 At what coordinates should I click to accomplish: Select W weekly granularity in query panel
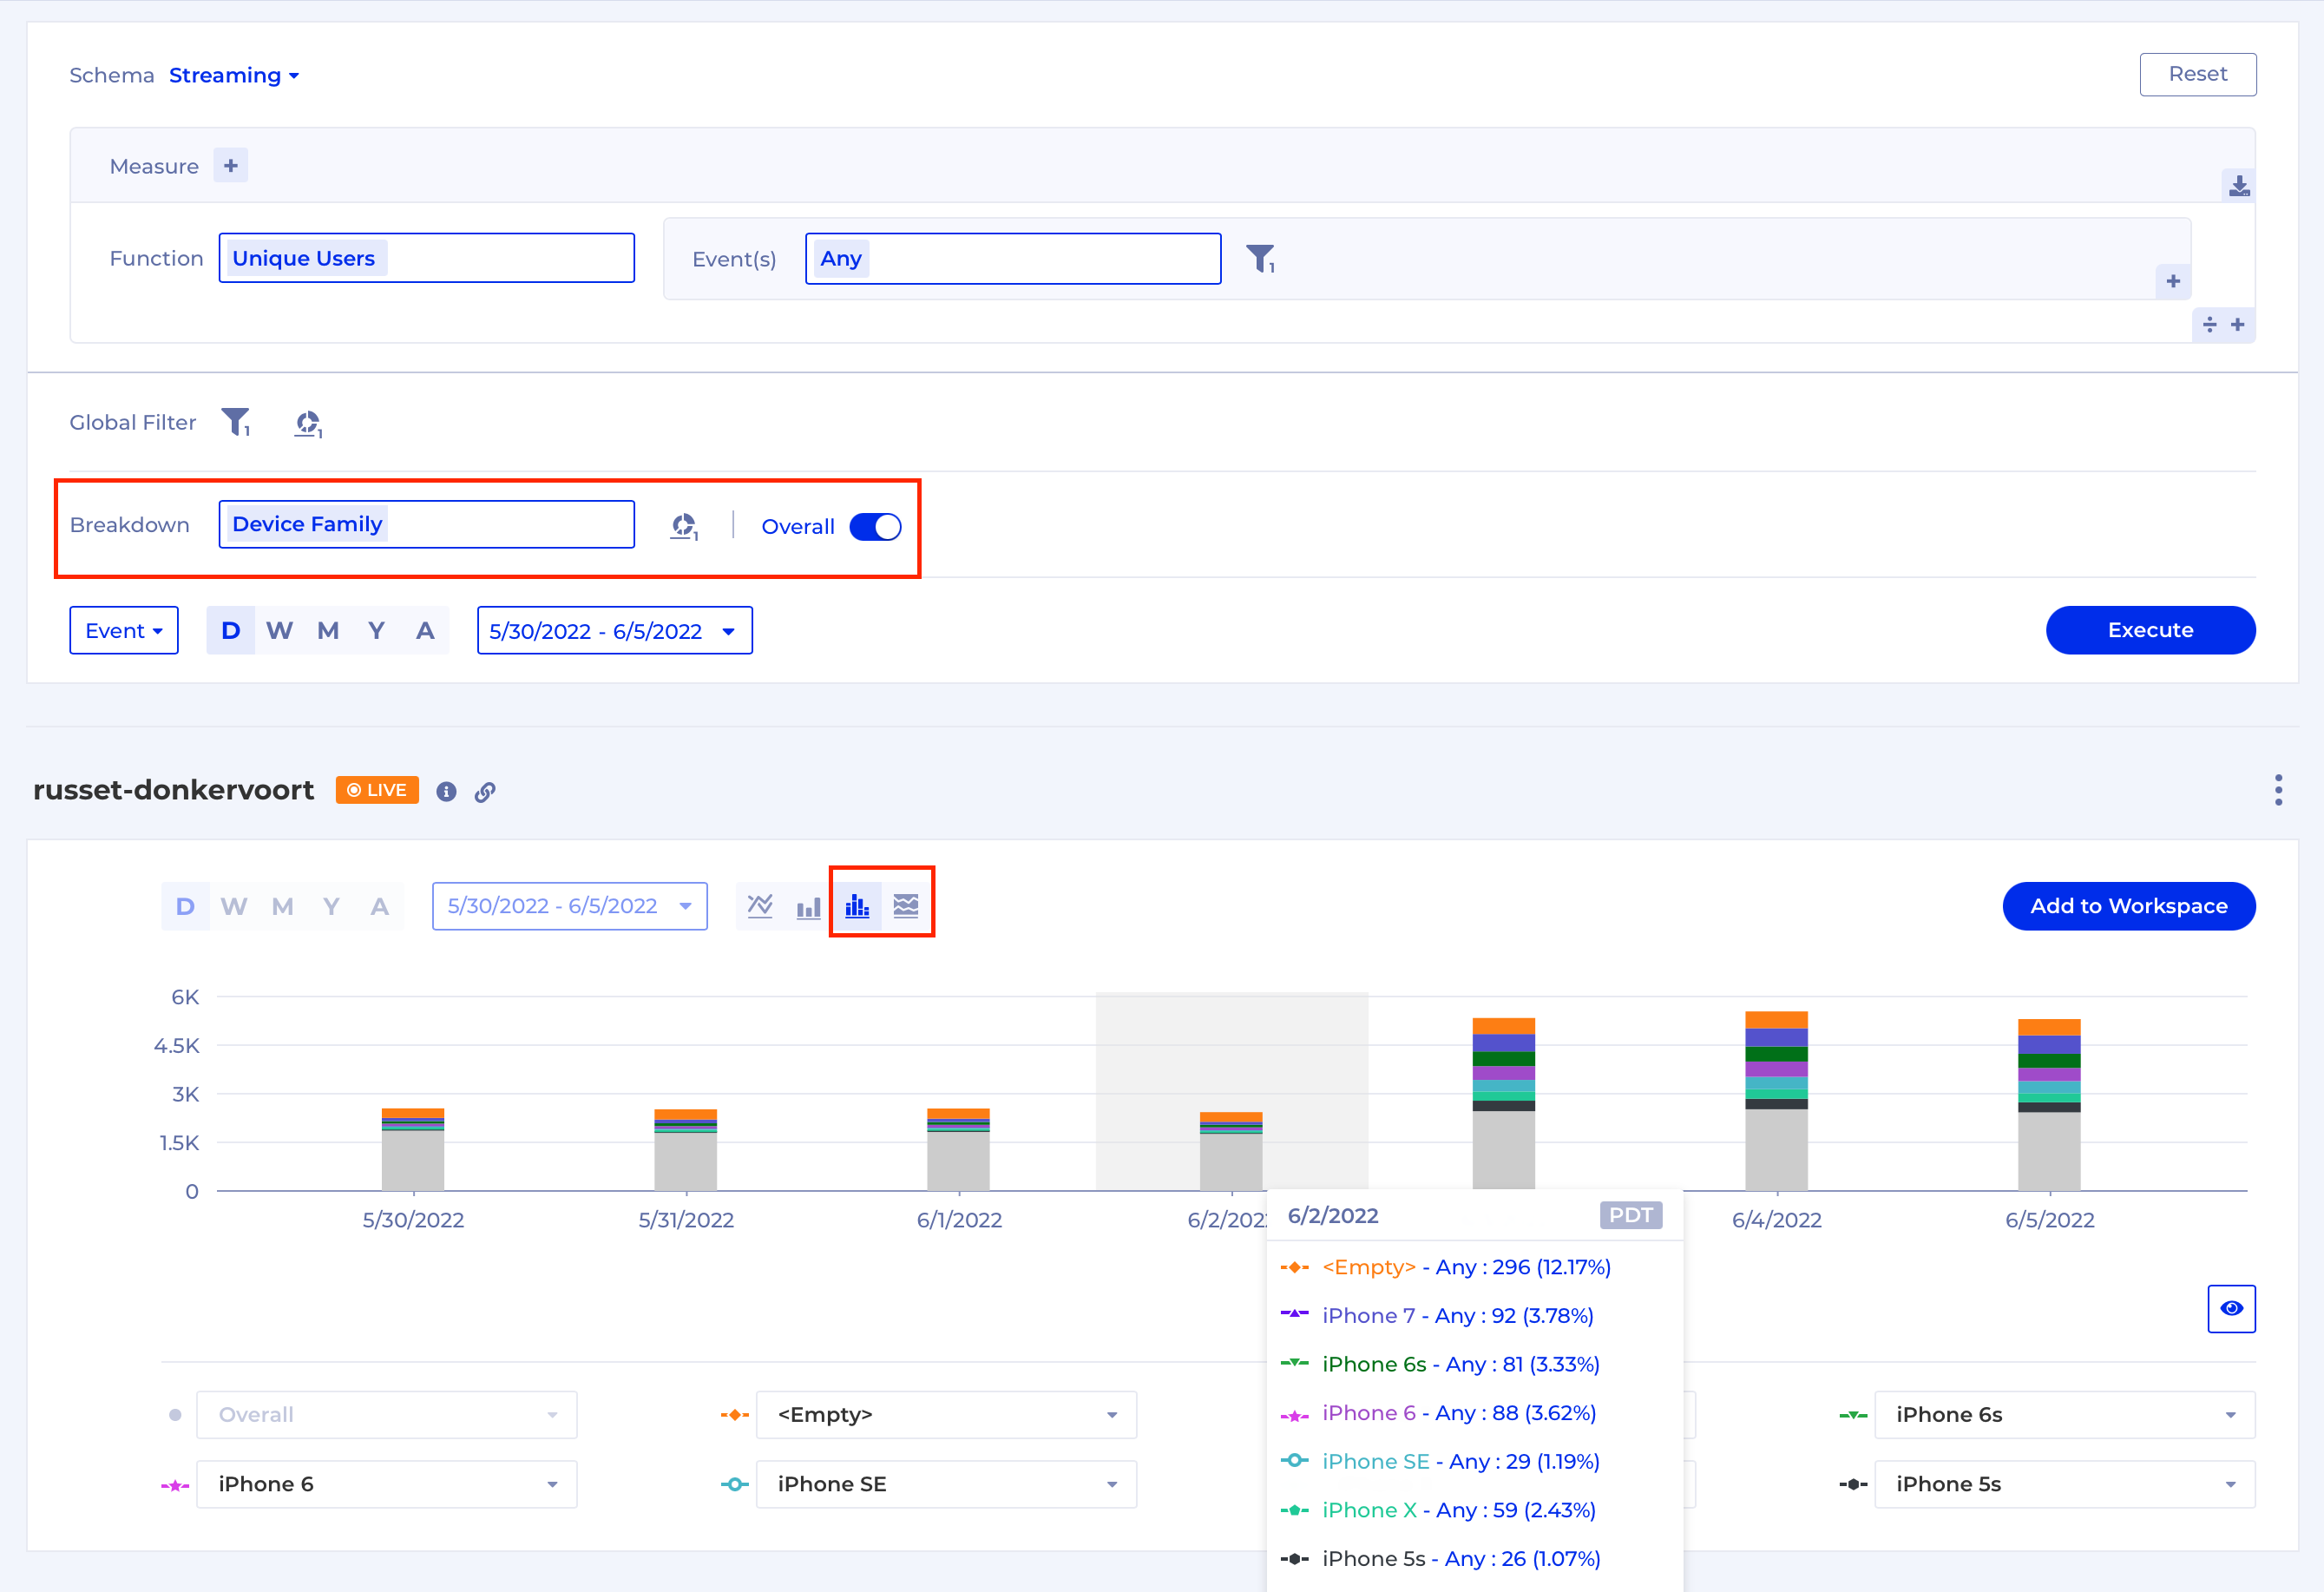279,631
